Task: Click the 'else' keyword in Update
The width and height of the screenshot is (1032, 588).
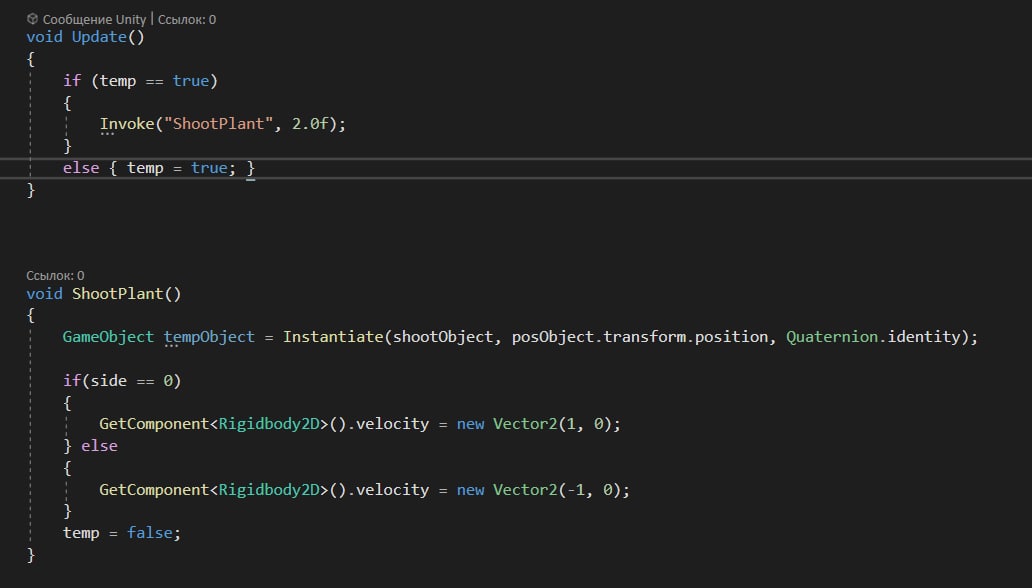Action: click(x=81, y=168)
